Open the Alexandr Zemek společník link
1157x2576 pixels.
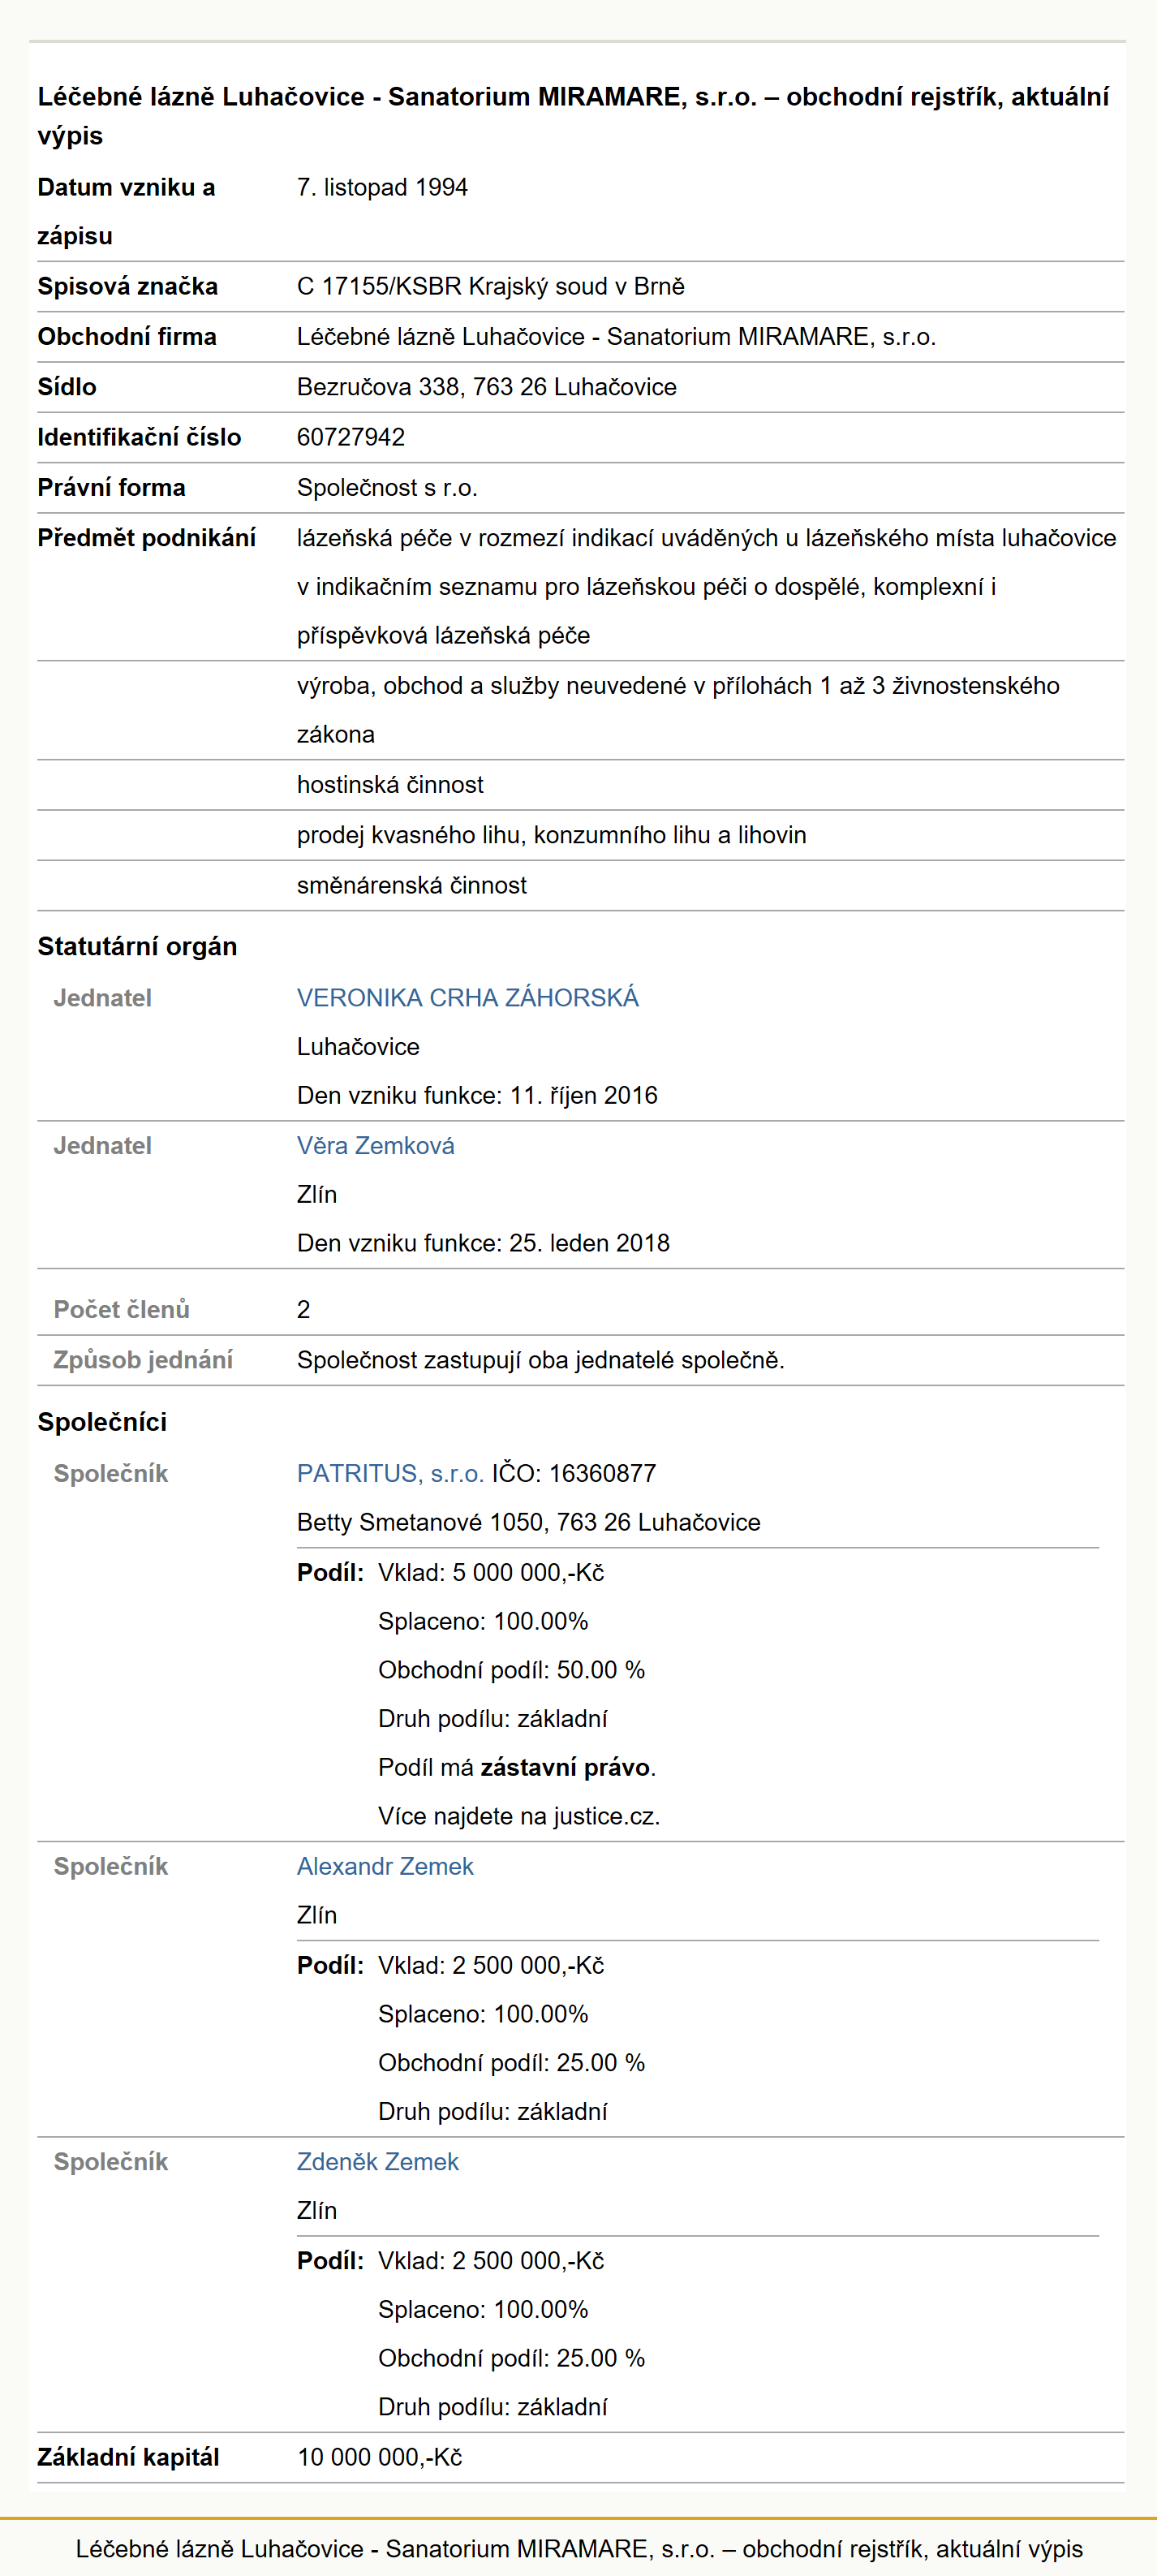coord(385,1866)
